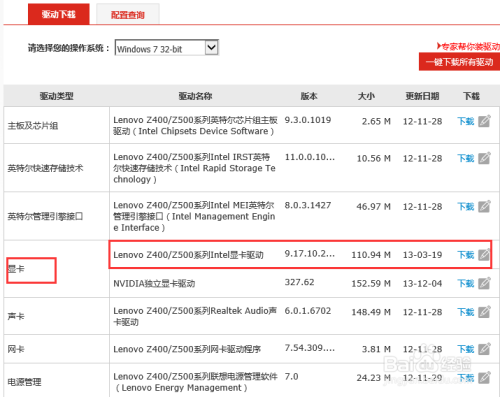Image resolution: width=500 pixels, height=397 pixels.
Task: Click the 大小 column header
Action: (366, 96)
